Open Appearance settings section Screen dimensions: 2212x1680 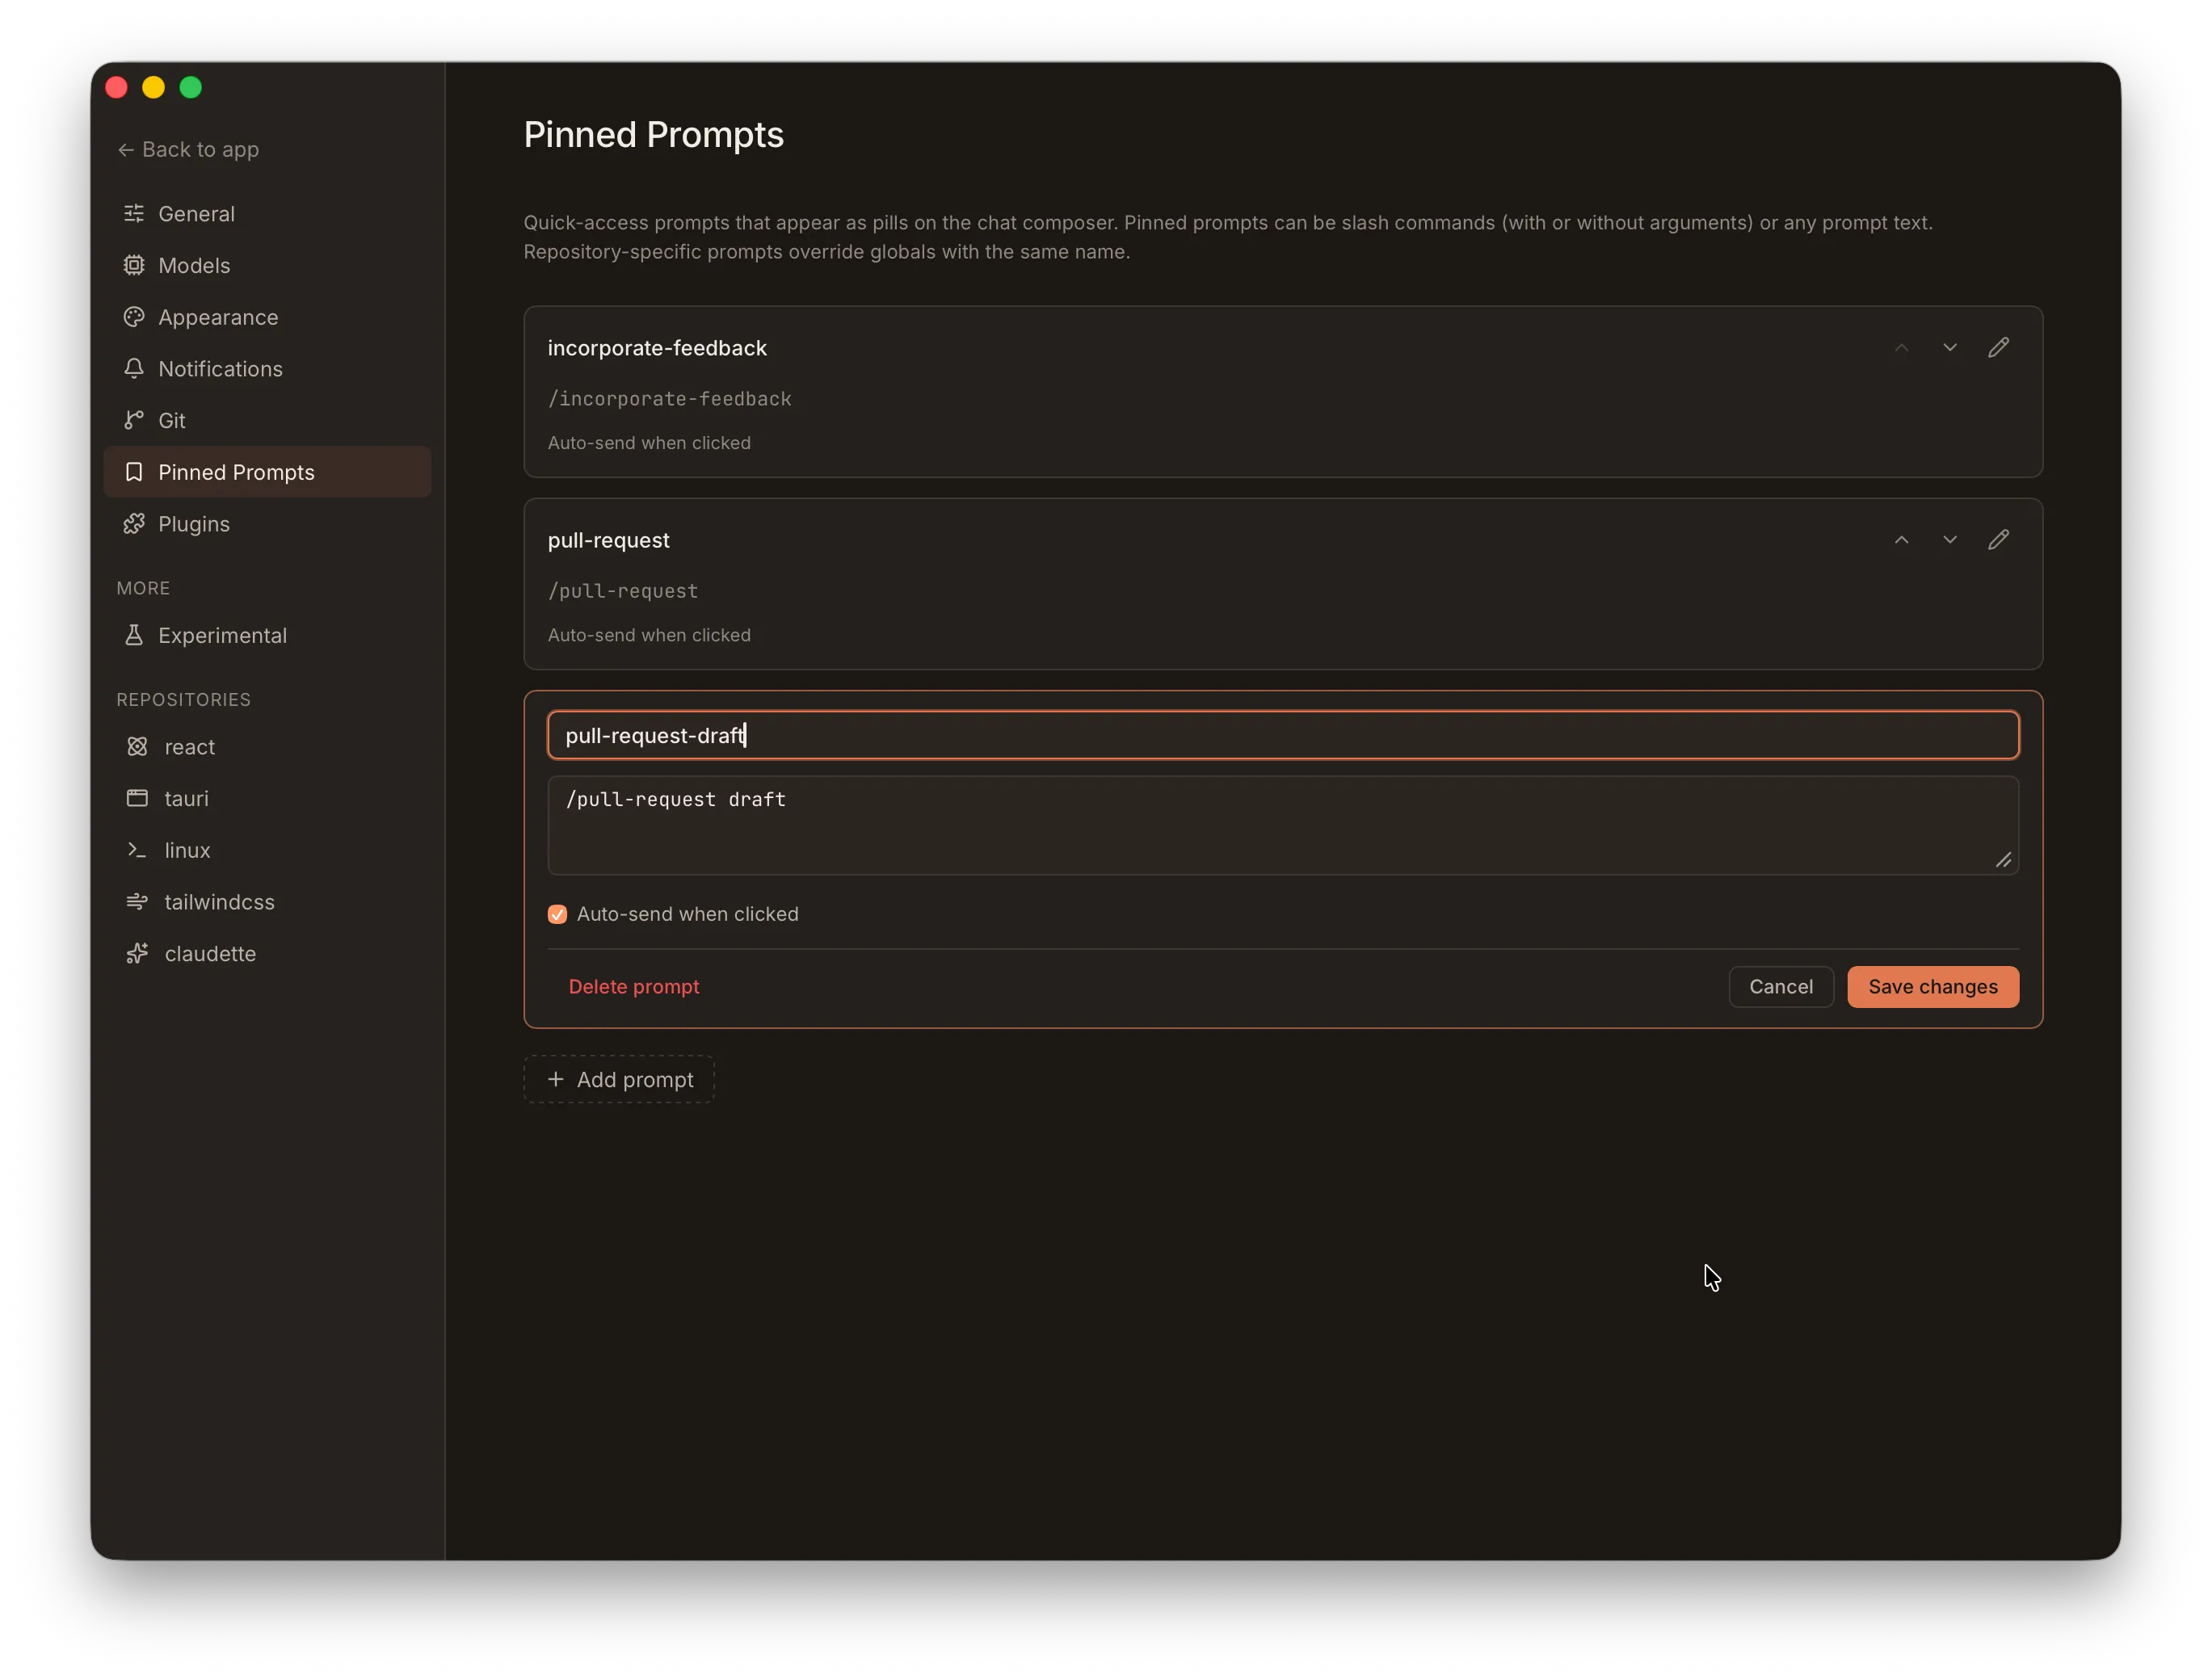(x=267, y=317)
